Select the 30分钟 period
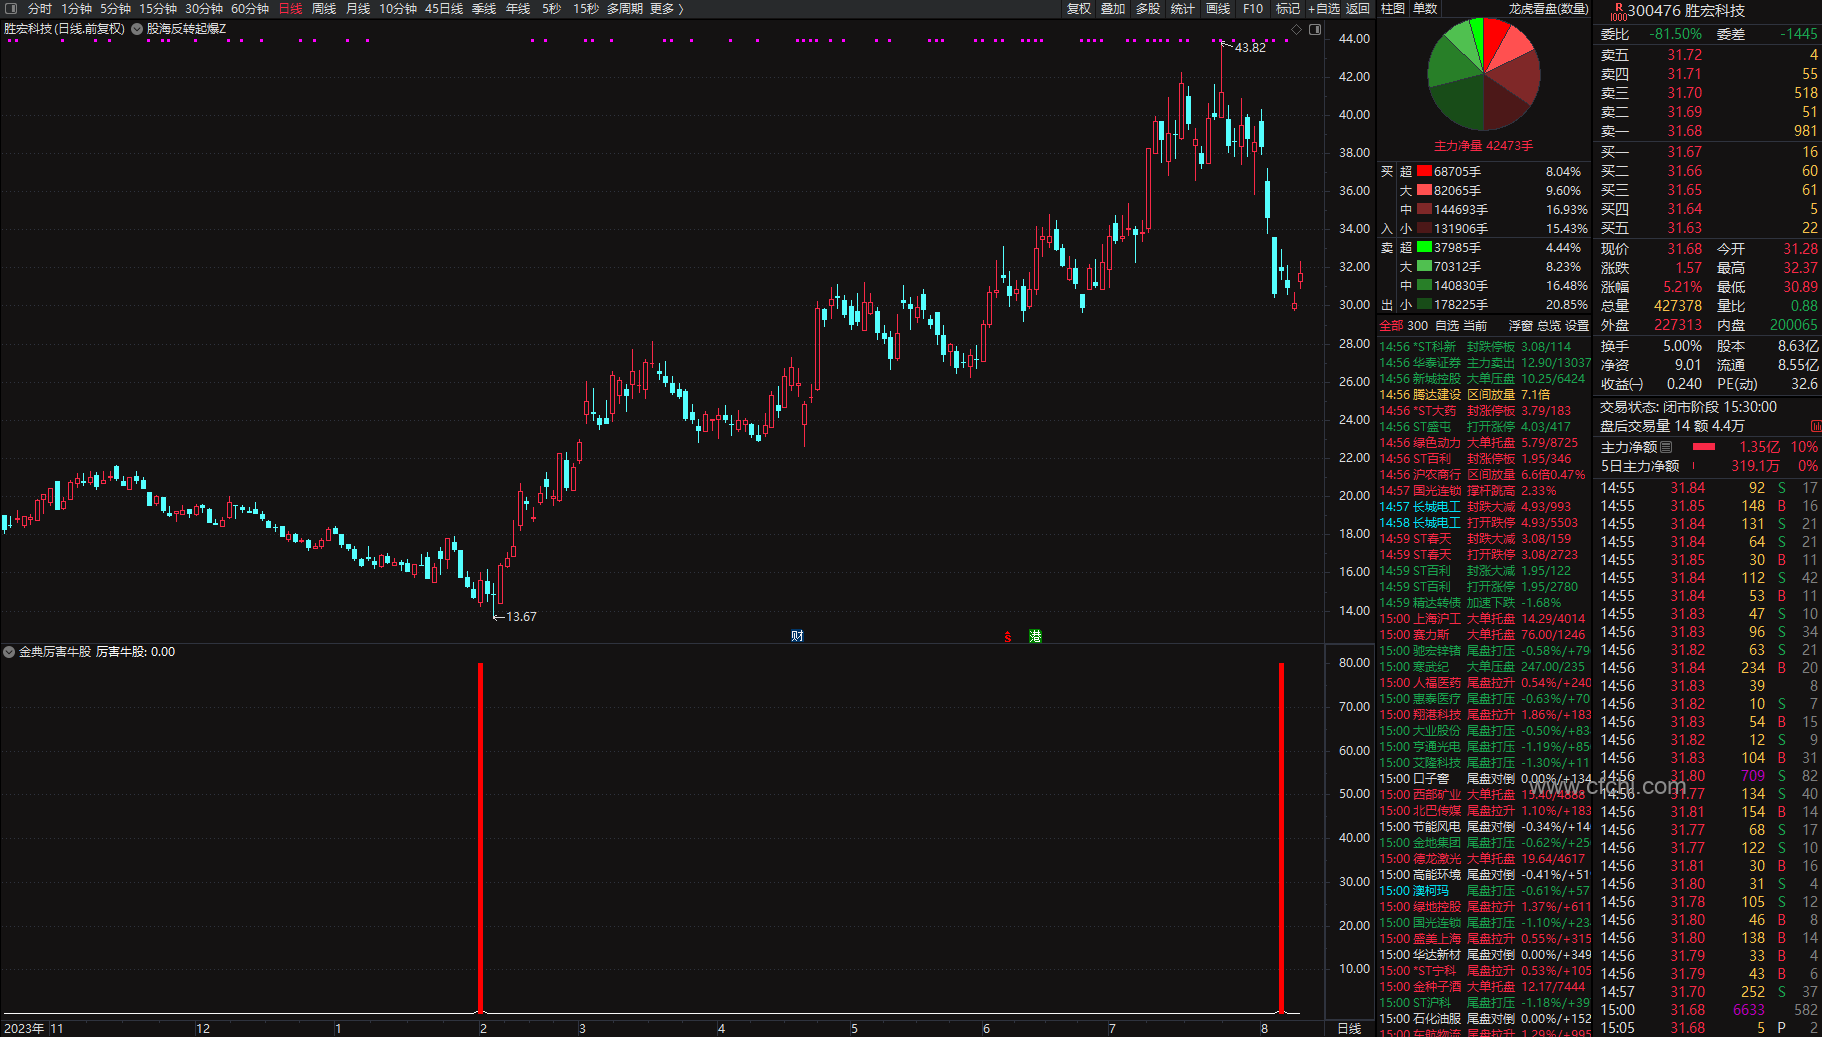 [204, 8]
